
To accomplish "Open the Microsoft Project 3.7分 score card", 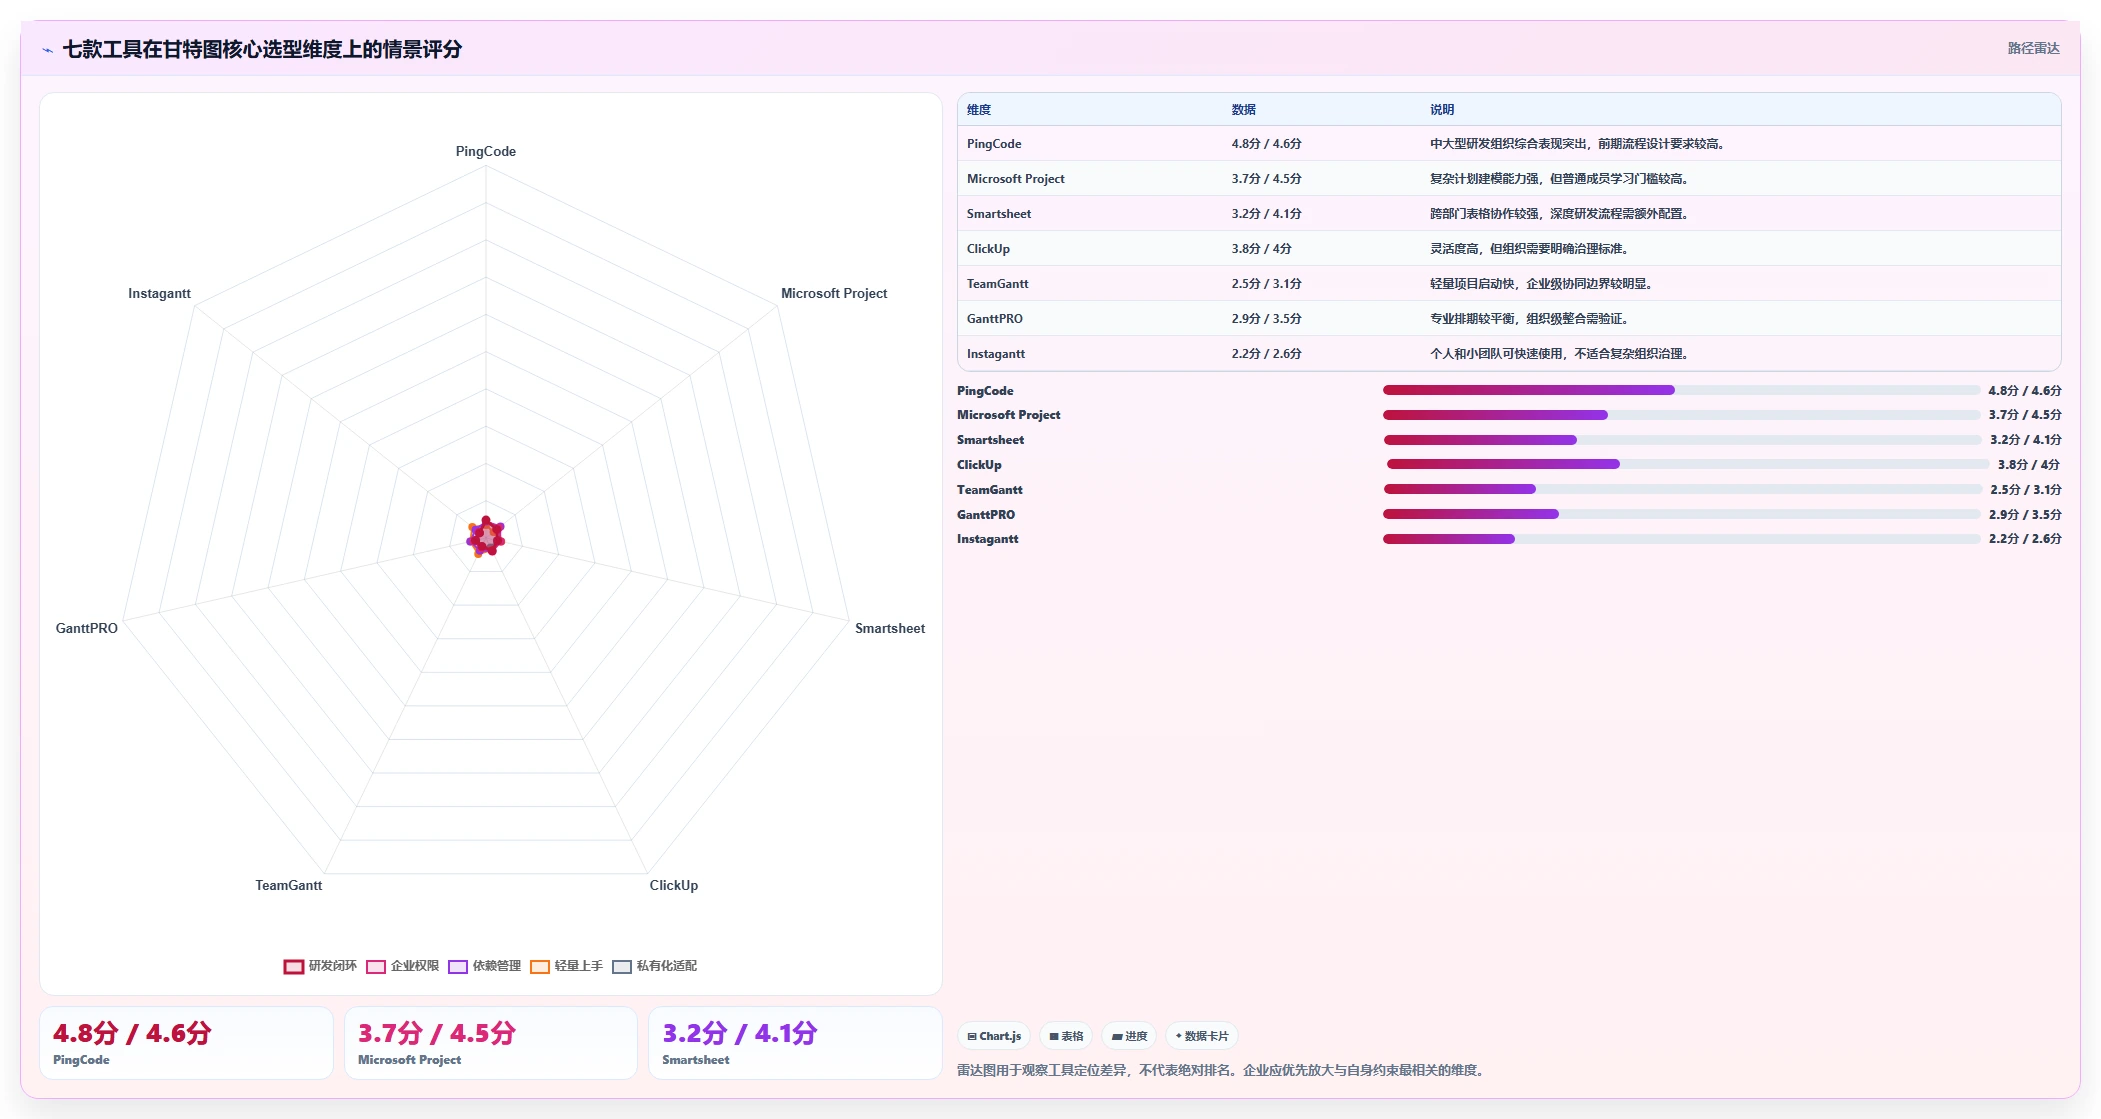I will point(490,1043).
